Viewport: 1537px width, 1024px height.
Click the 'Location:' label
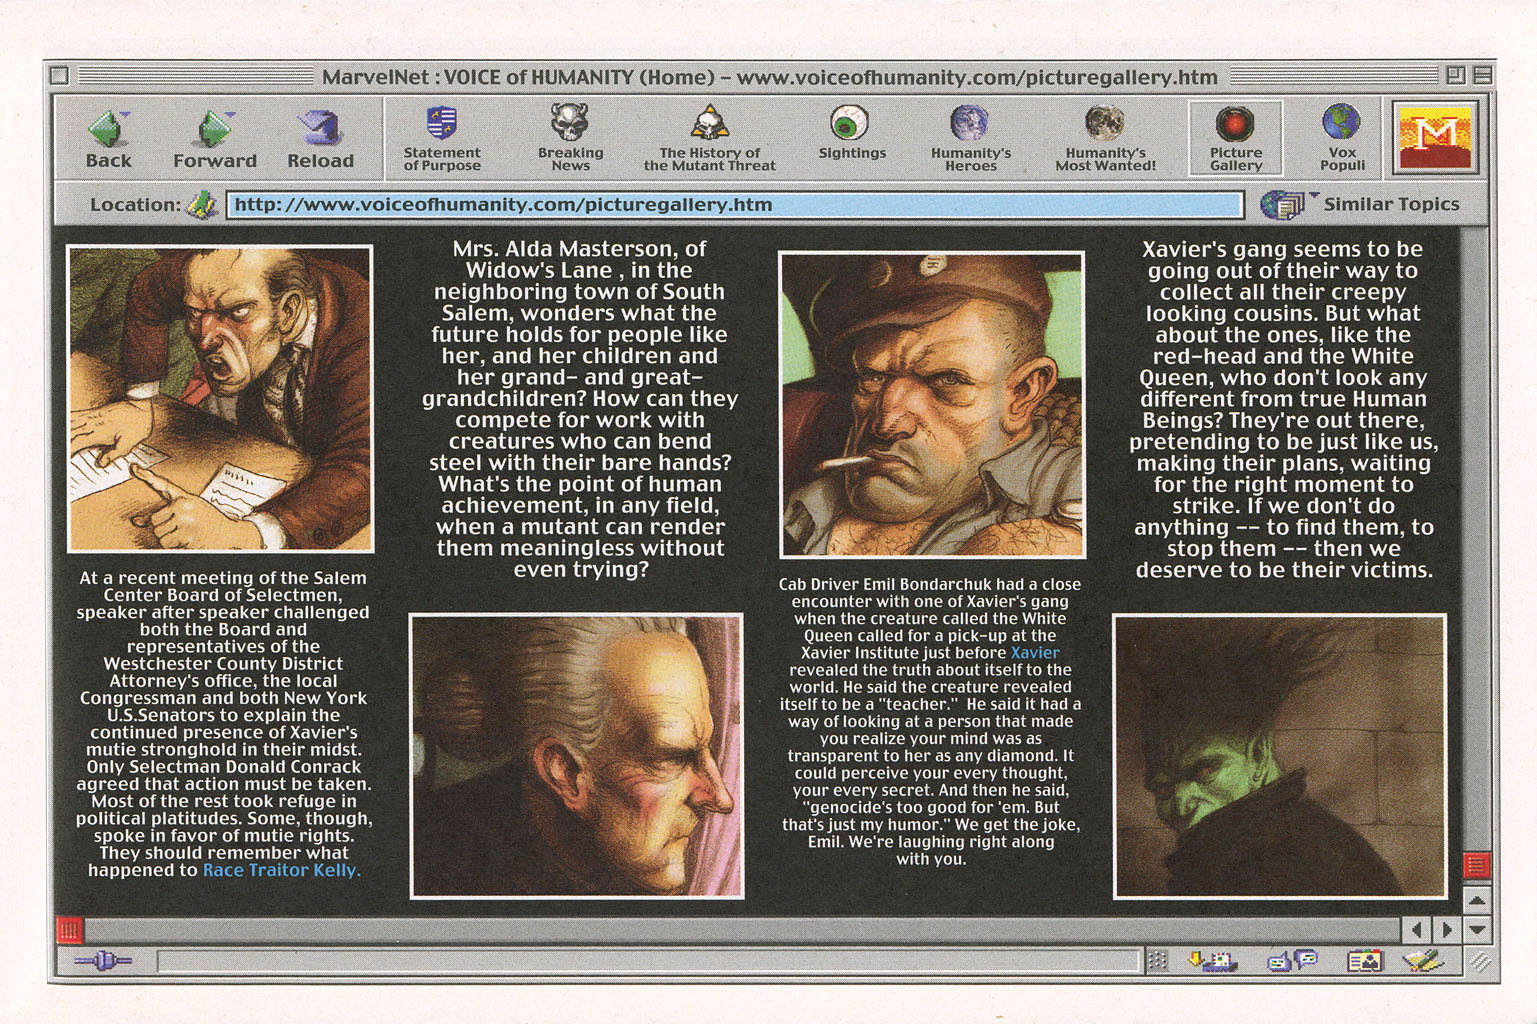click(134, 204)
